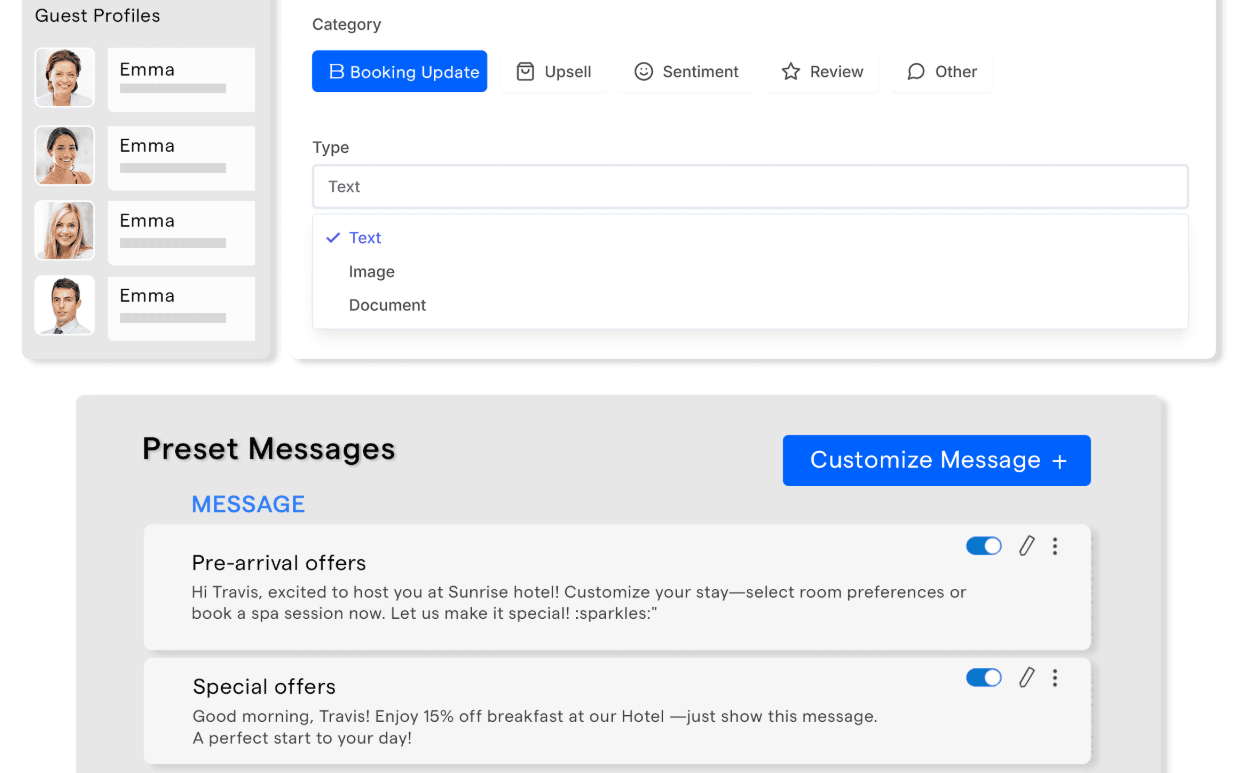
Task: Click the Booking Update category button
Action: 399,72
